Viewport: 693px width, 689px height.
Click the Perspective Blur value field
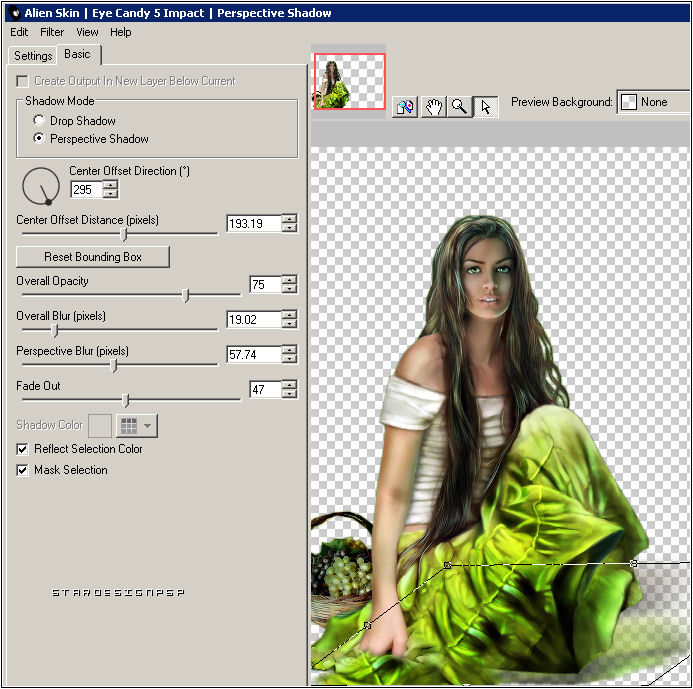click(x=254, y=354)
